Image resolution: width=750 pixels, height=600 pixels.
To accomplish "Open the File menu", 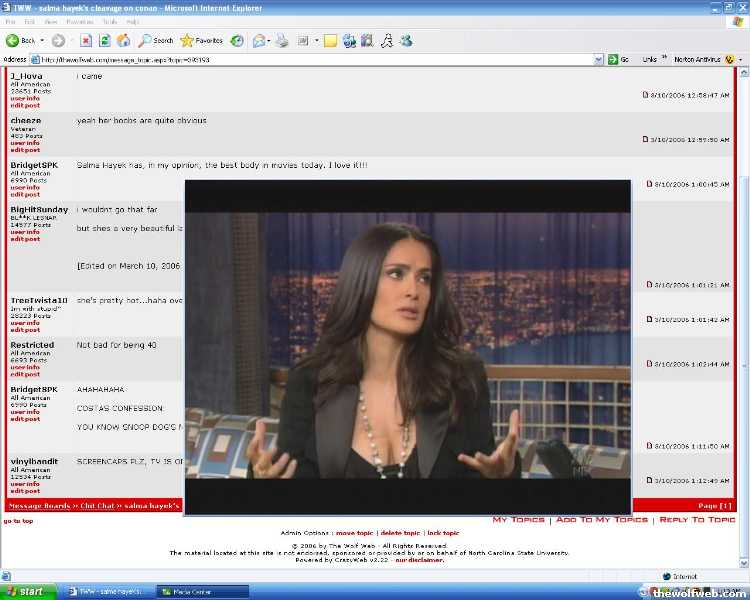I will [x=11, y=21].
